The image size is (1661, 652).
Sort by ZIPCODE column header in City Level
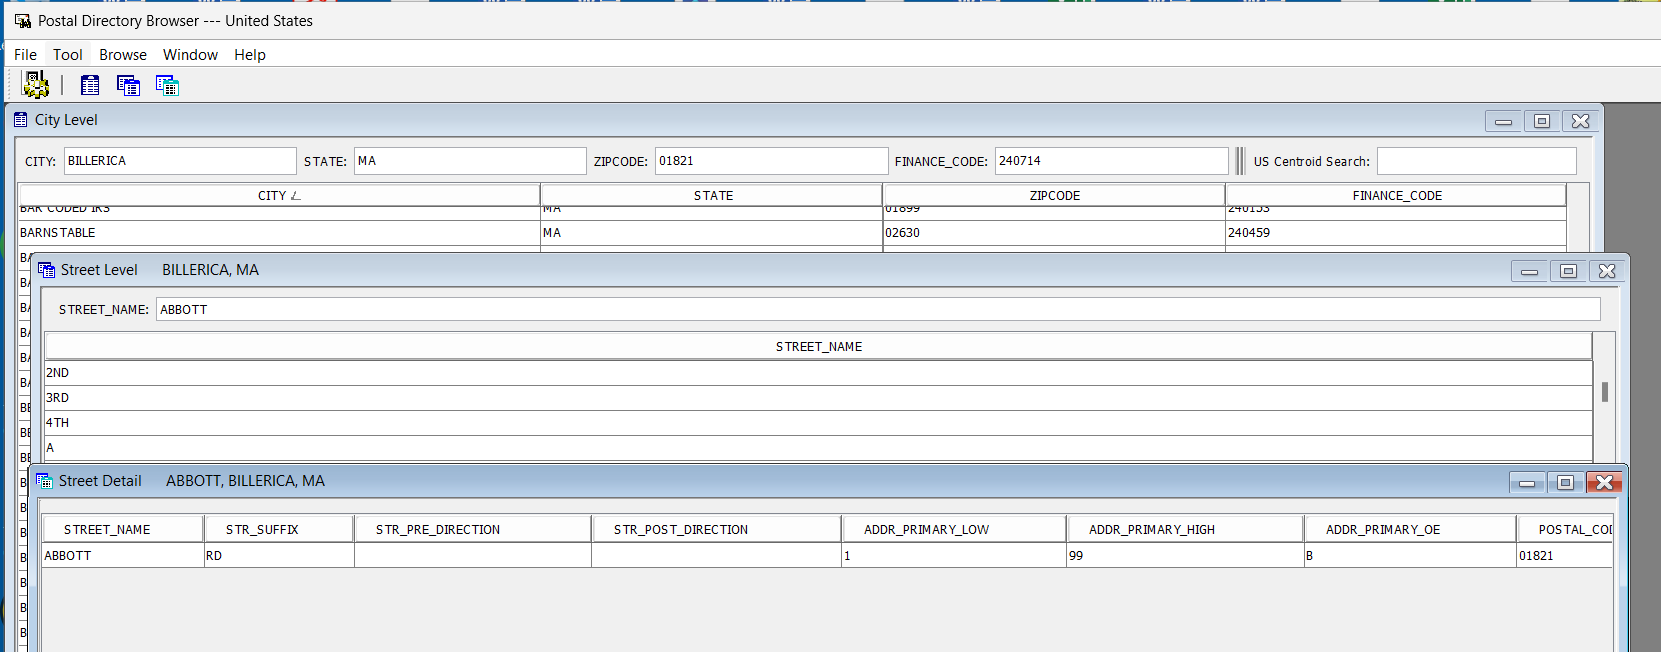[1054, 195]
